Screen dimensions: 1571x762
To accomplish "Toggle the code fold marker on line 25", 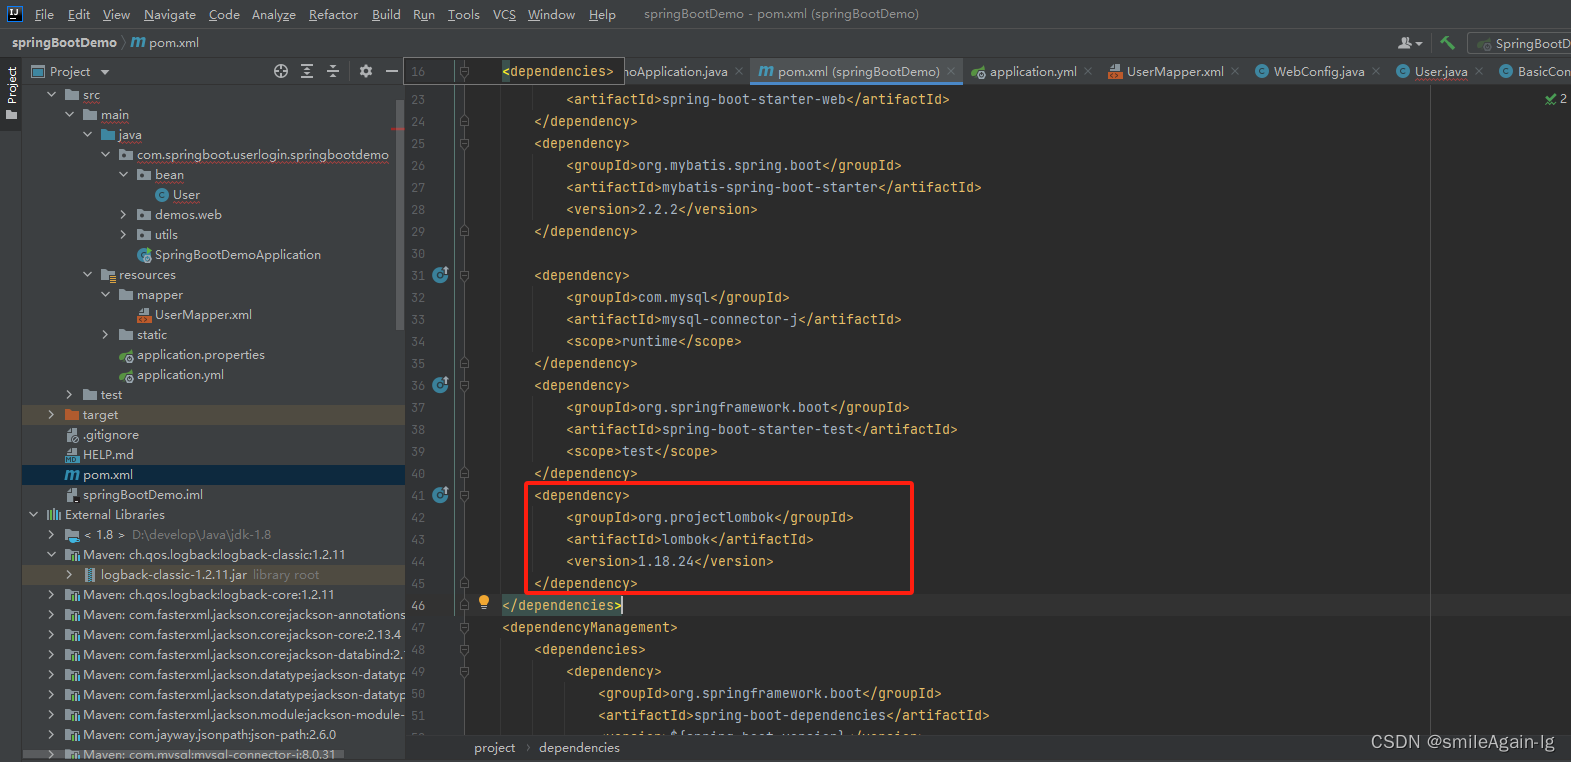I will (464, 143).
